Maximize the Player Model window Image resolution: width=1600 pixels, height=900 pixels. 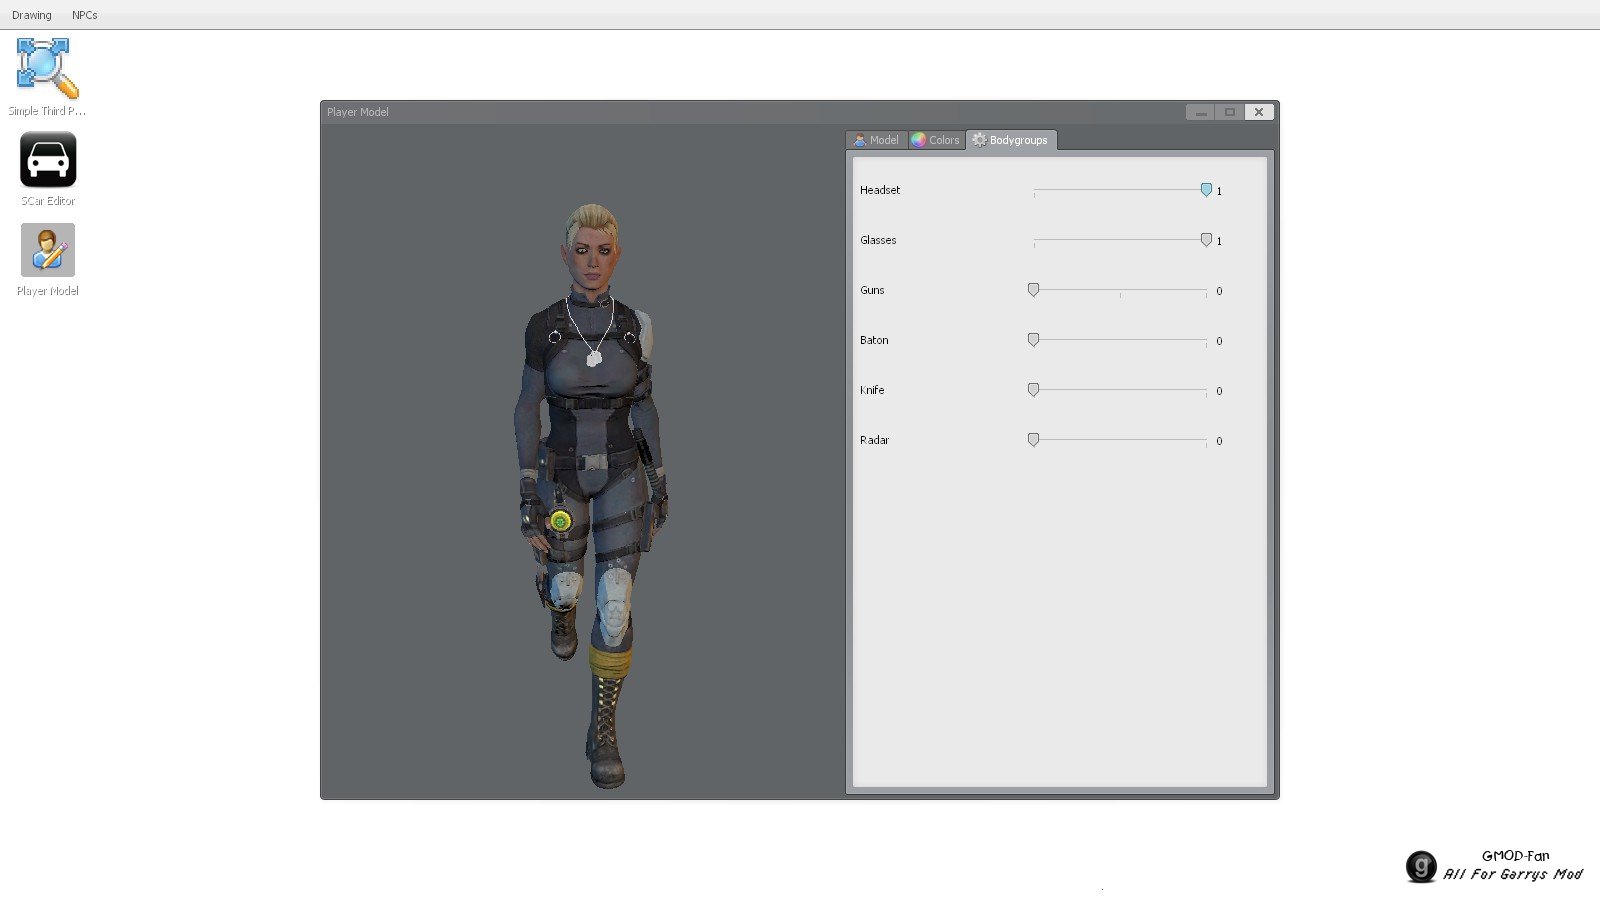[1230, 112]
